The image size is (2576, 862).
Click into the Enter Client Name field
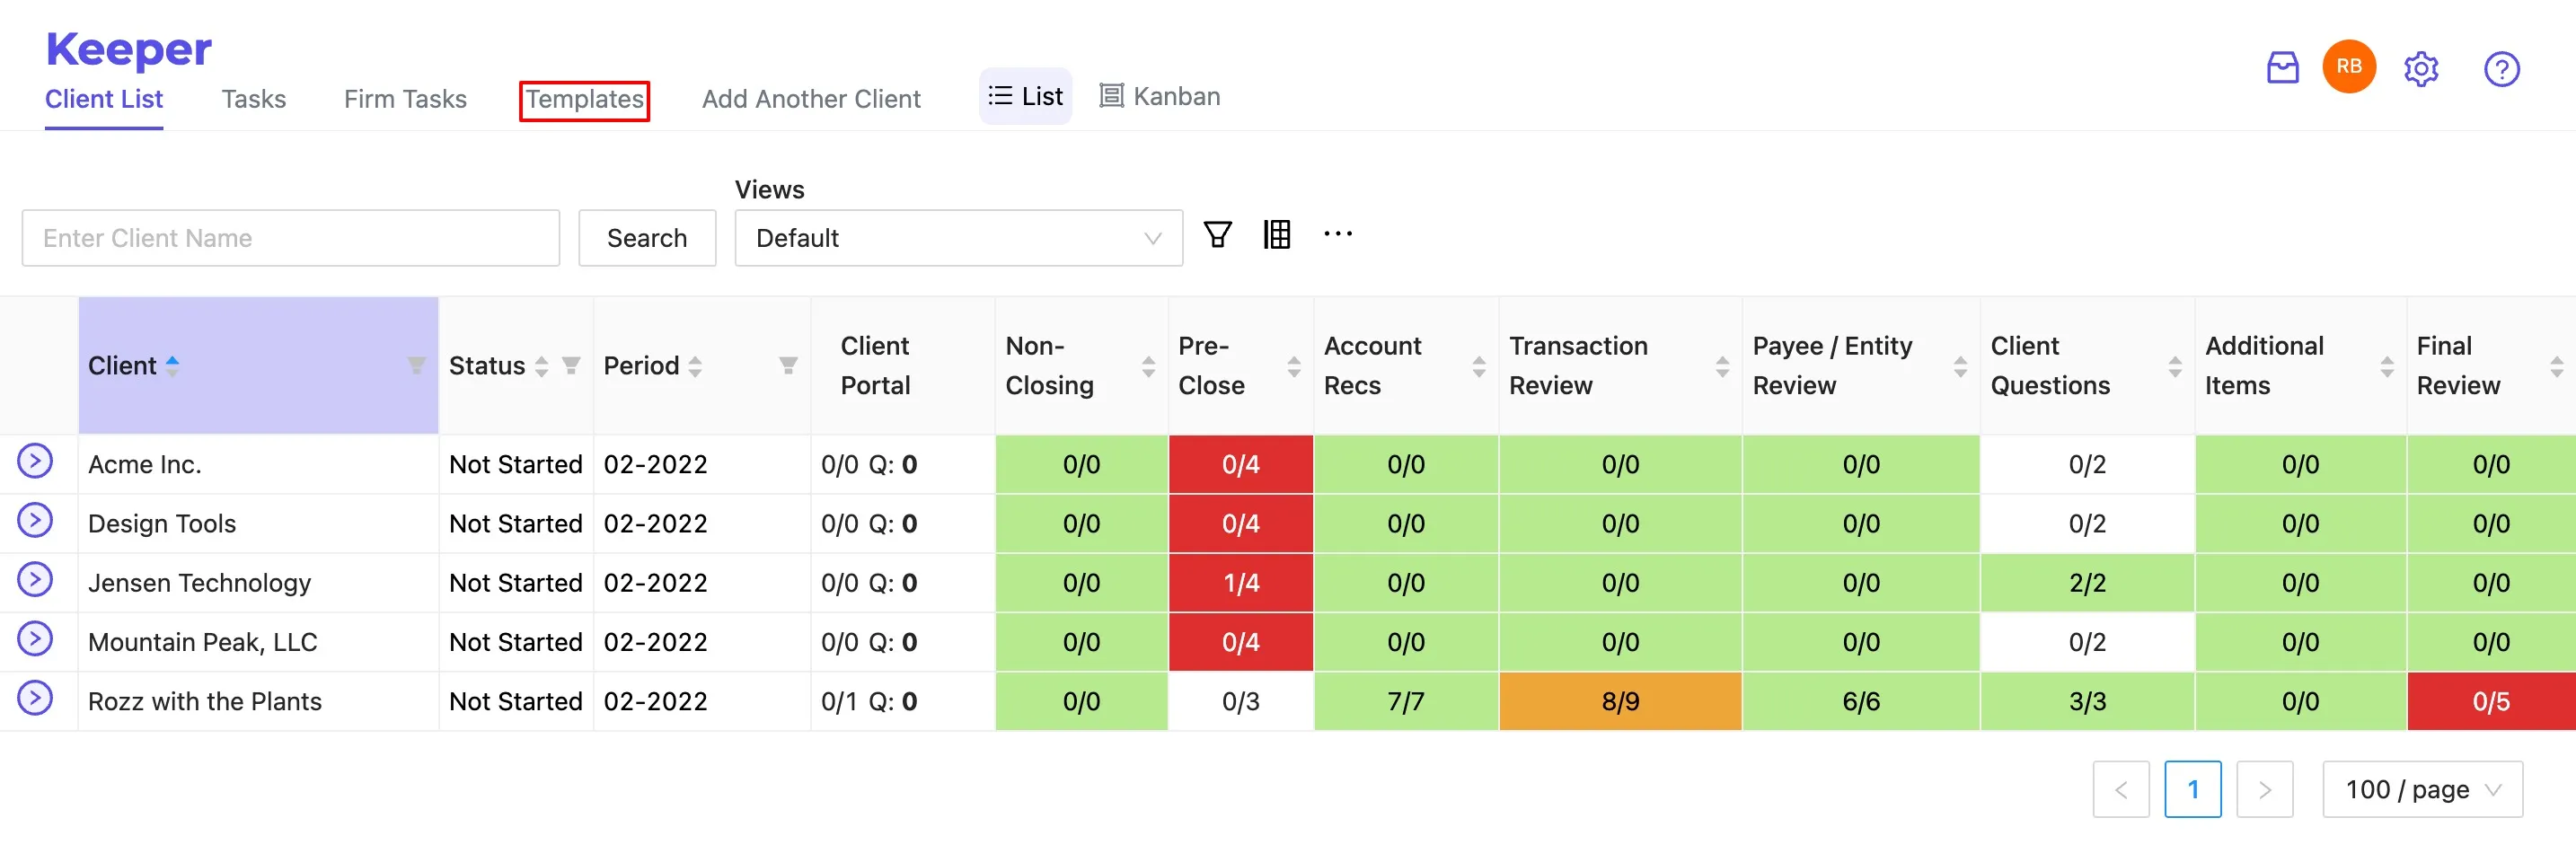click(x=291, y=238)
